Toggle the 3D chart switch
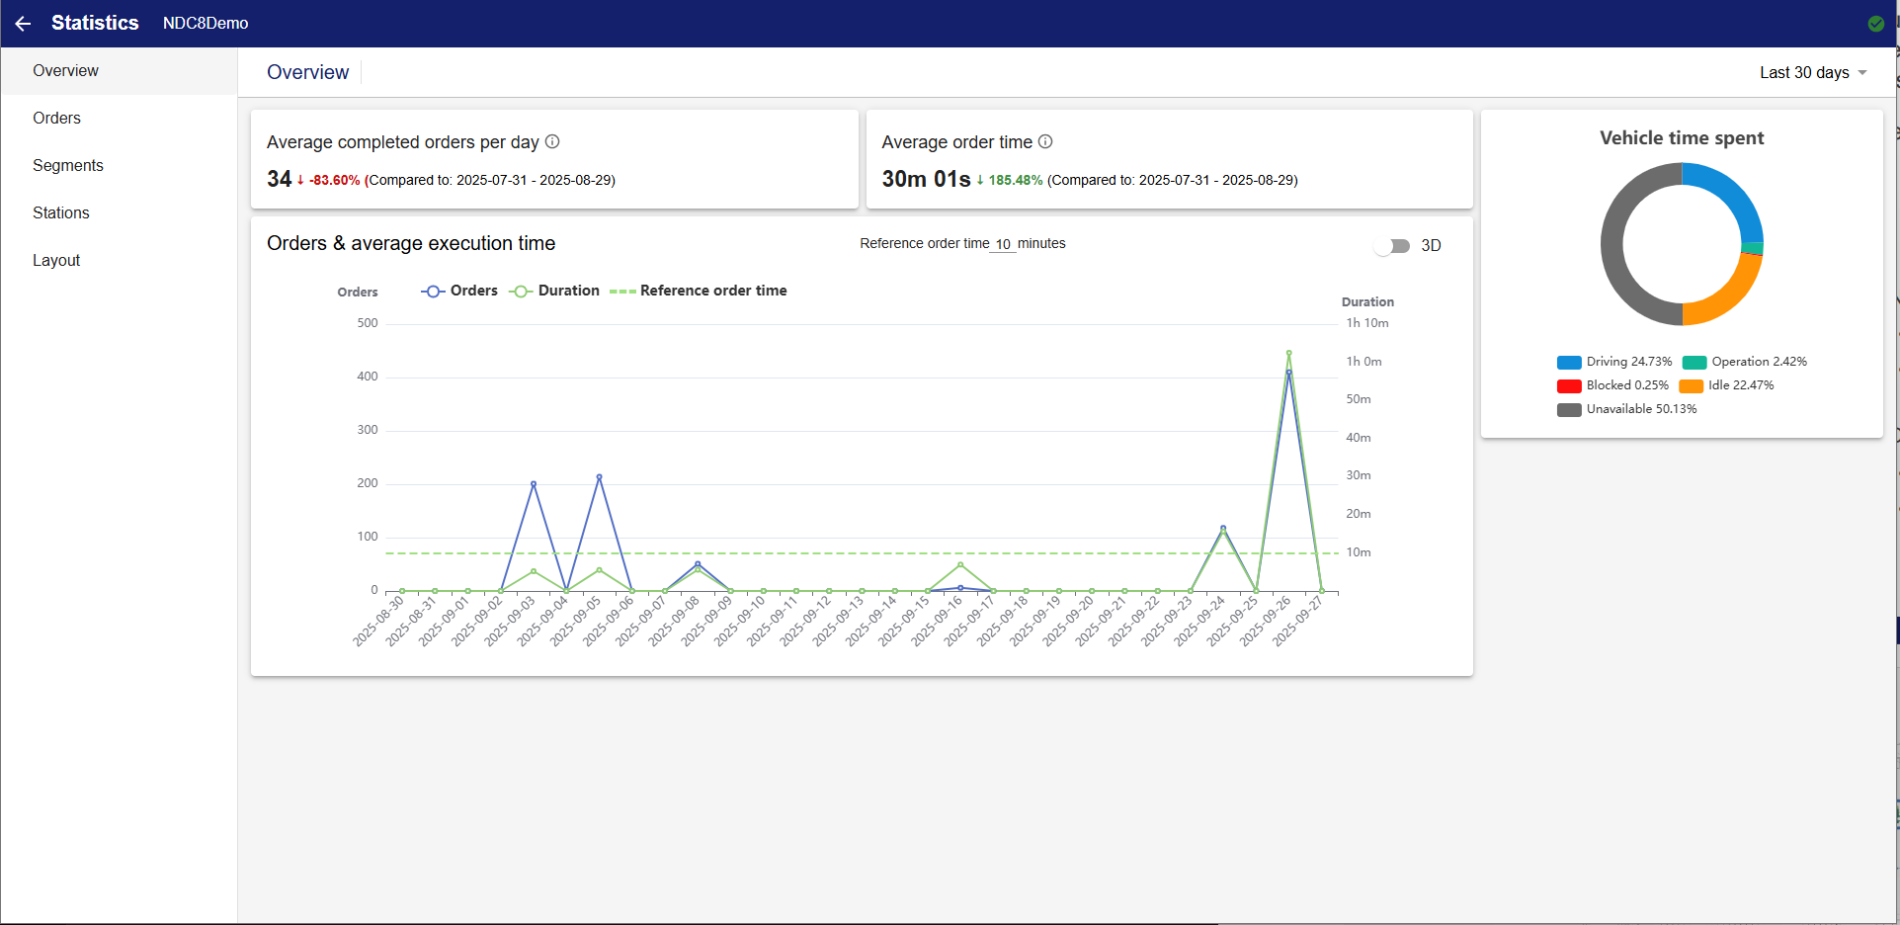The height and width of the screenshot is (925, 1900). click(1392, 246)
